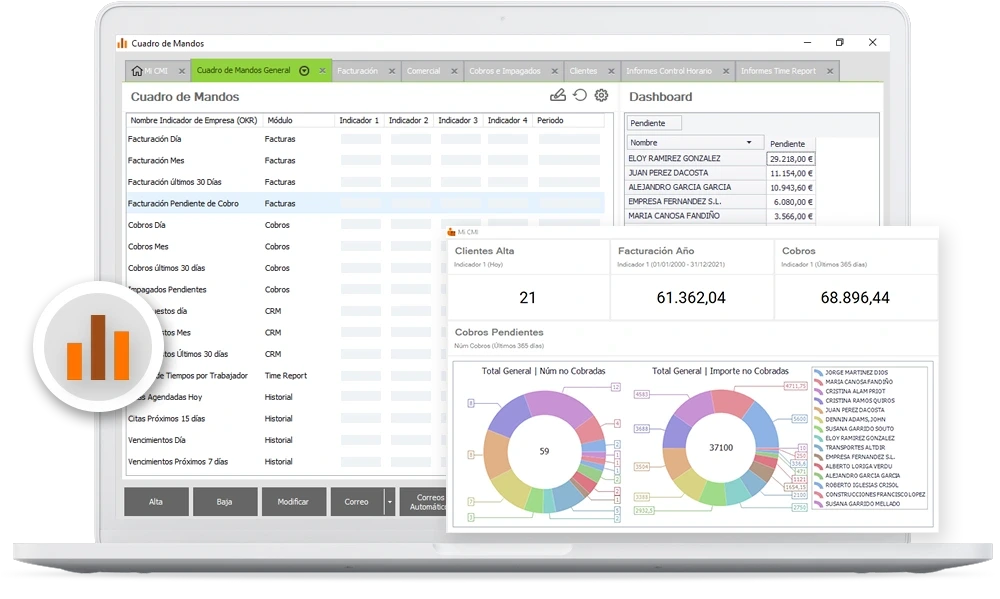1000x599 pixels.
Task: Switch to Cobros e Impagados tab
Action: (504, 71)
